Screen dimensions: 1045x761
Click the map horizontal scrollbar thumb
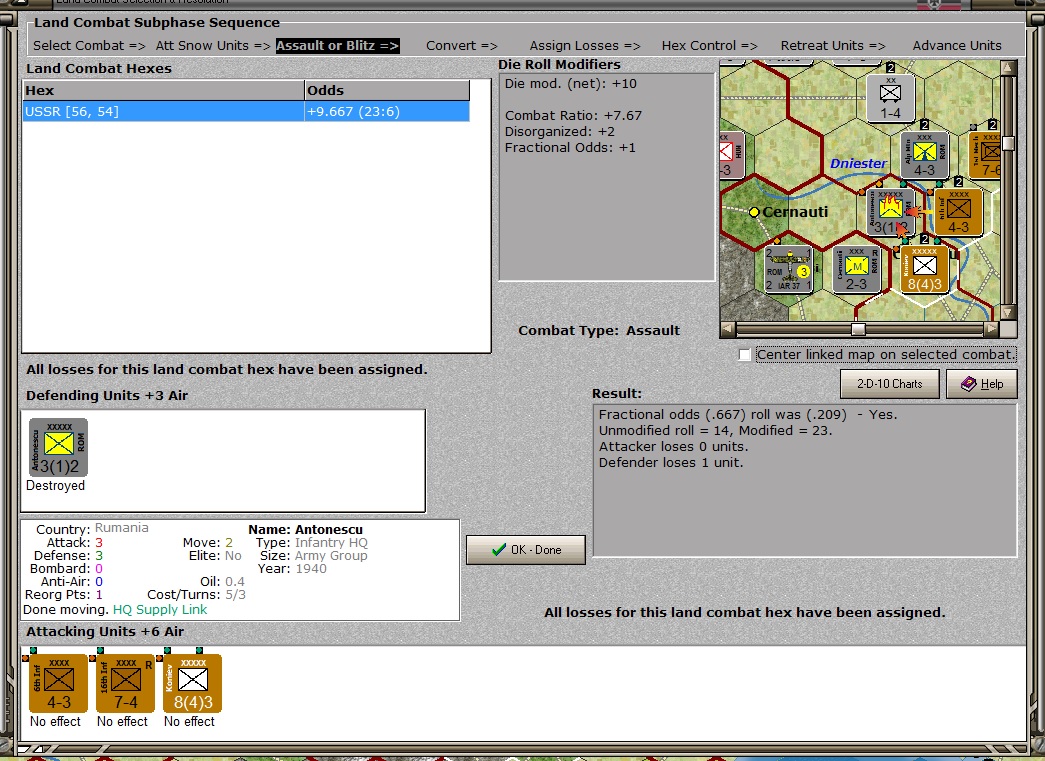(858, 329)
